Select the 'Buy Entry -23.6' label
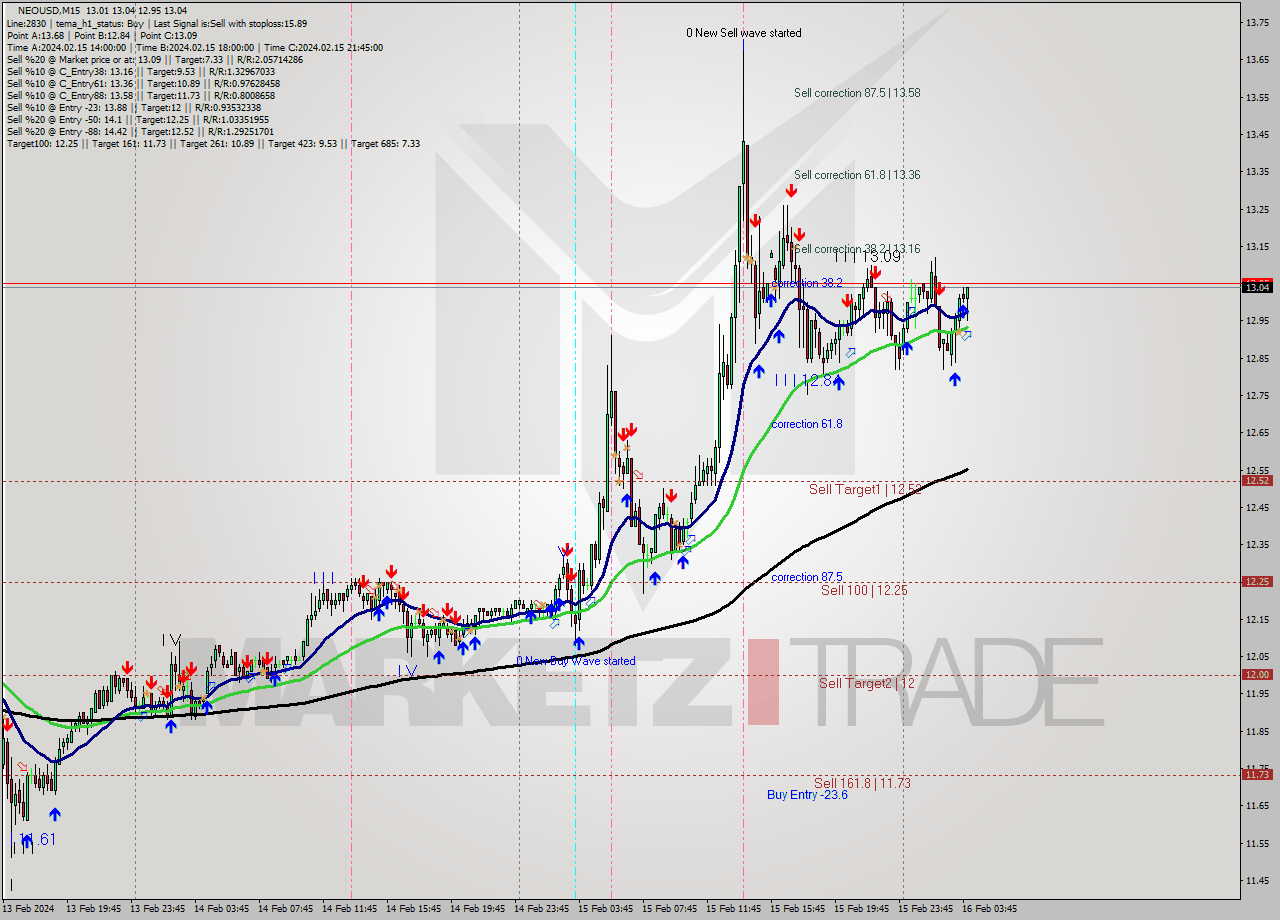 (x=807, y=795)
